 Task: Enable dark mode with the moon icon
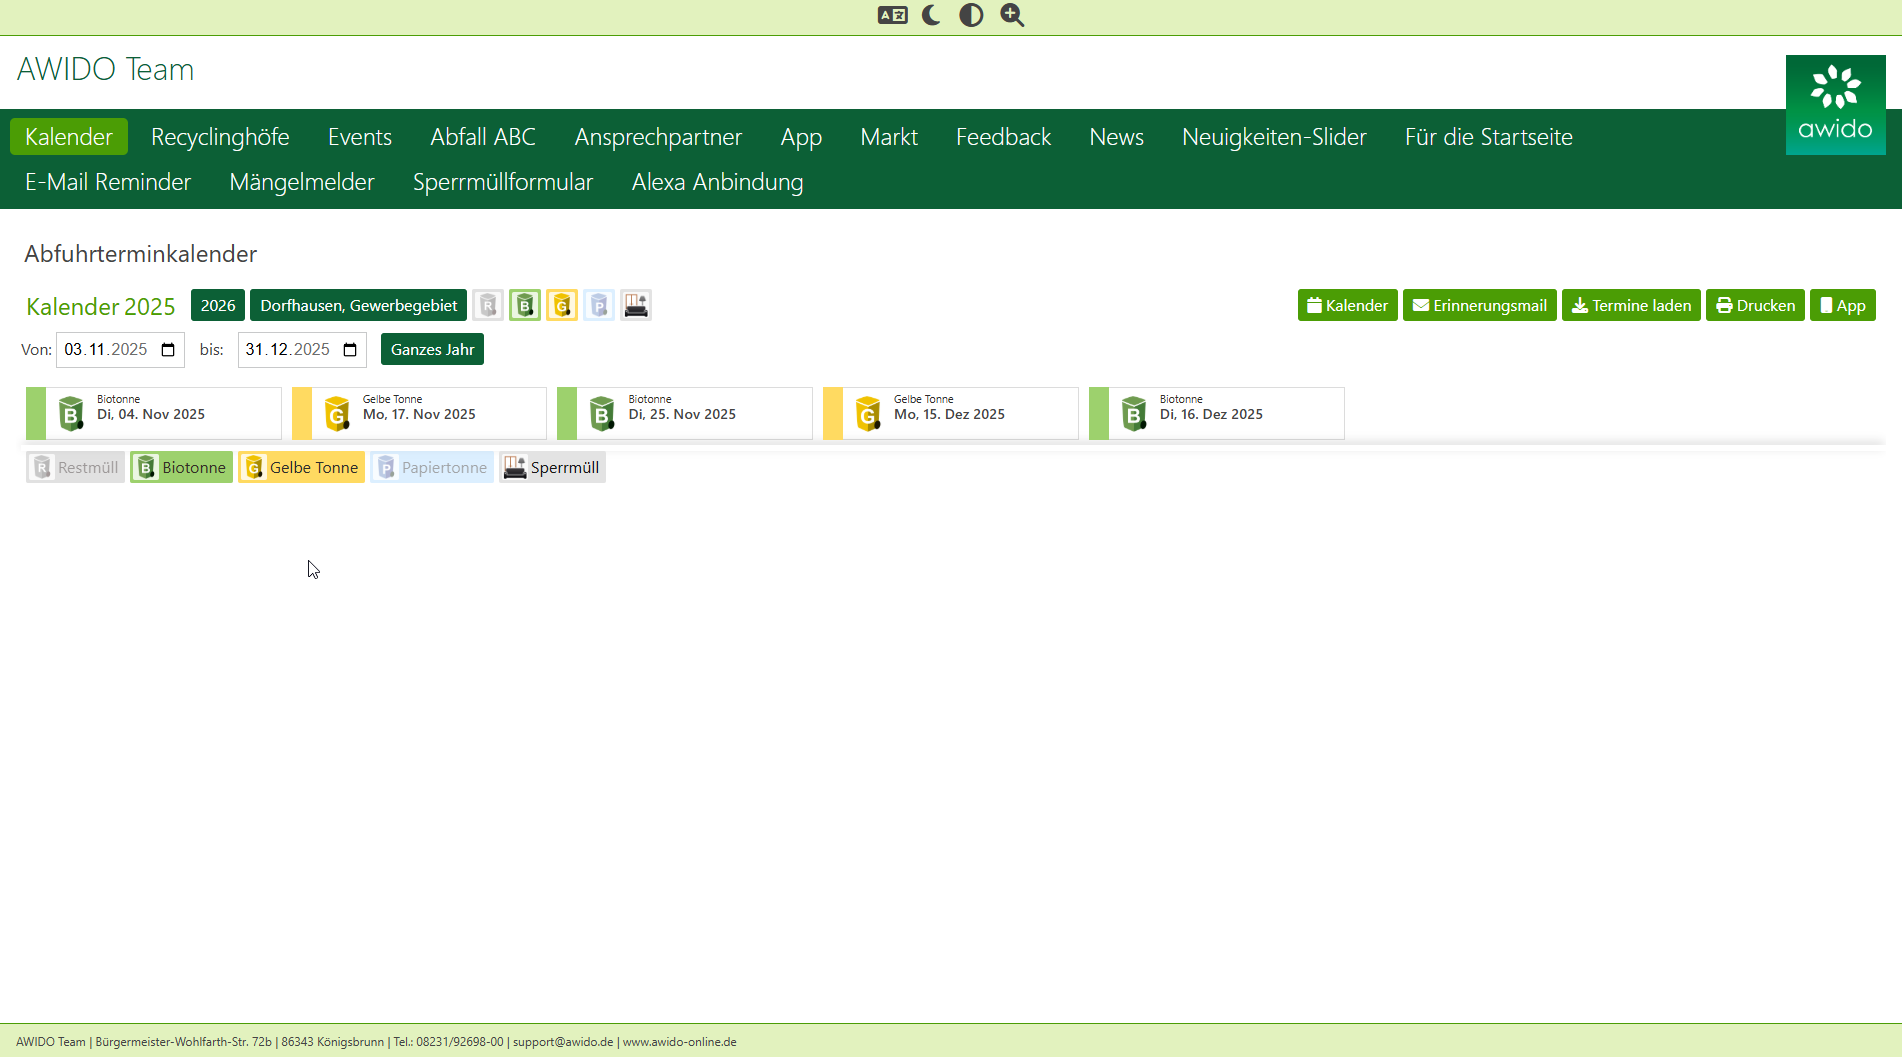tap(931, 15)
